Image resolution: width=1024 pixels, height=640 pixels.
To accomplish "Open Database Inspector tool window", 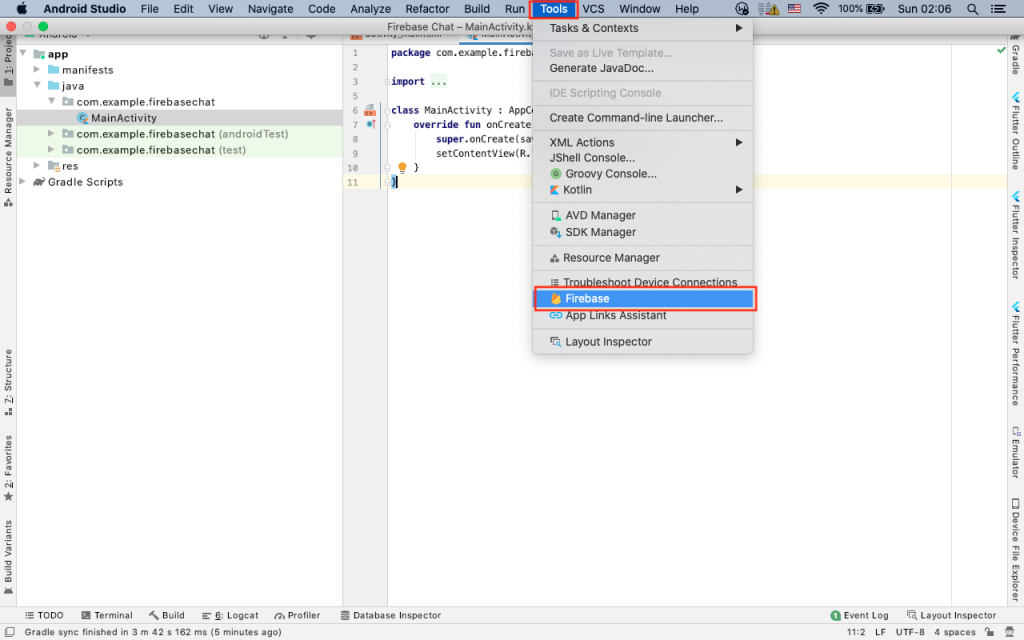I will tap(391, 615).
